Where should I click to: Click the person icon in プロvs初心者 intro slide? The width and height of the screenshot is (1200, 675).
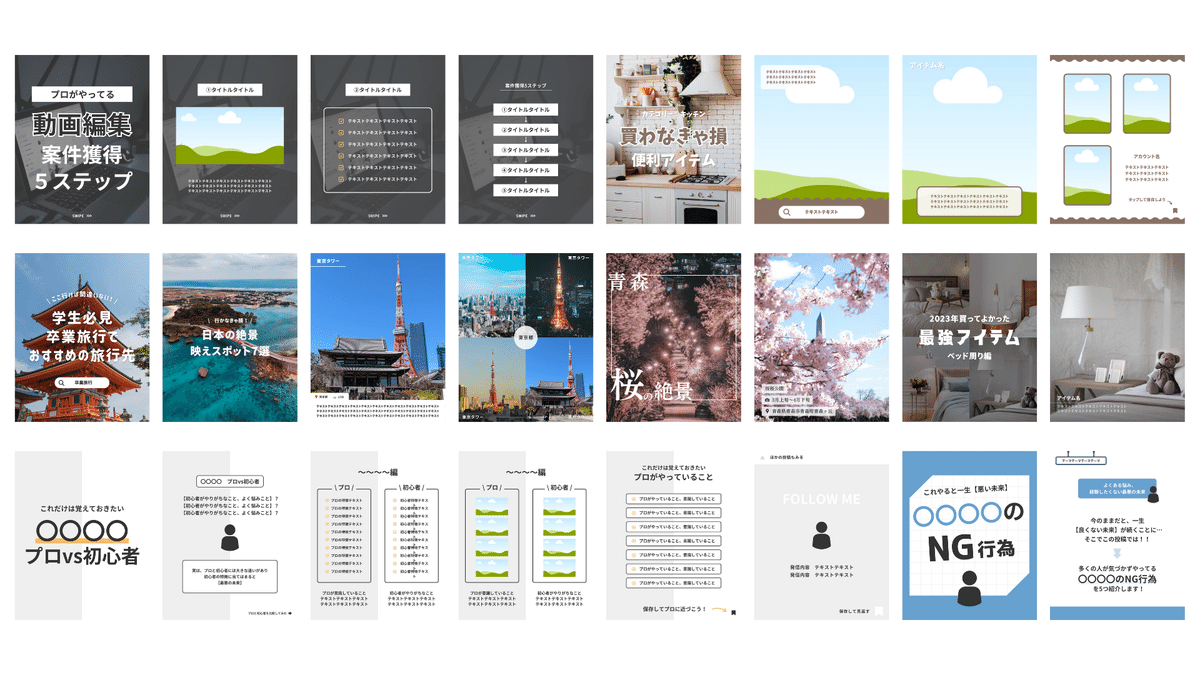click(229, 538)
